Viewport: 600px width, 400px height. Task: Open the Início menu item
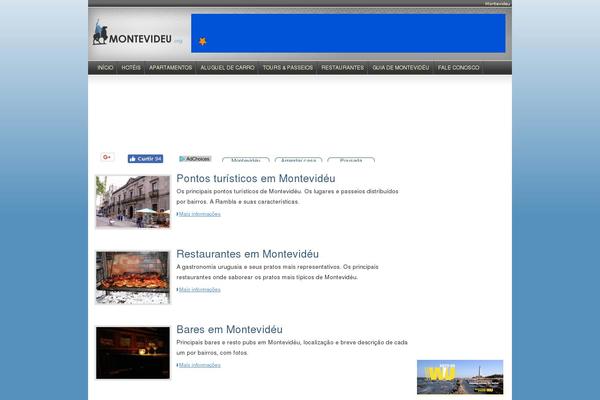tap(105, 68)
